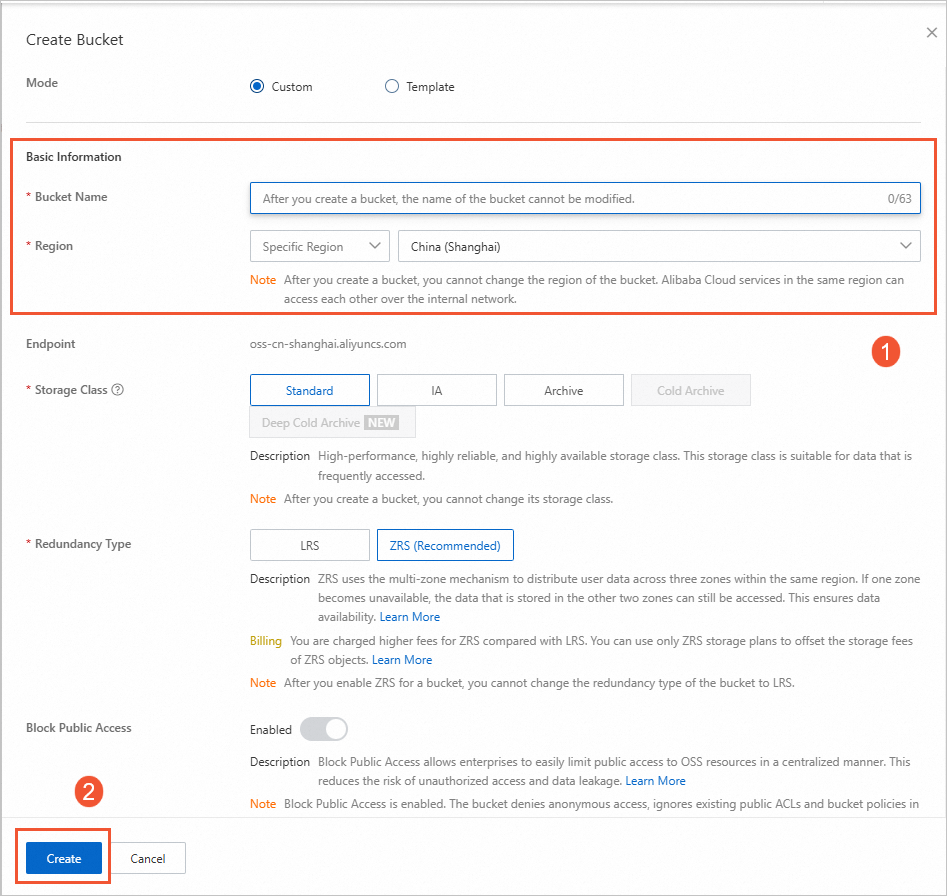Select LRS redundancy type

pos(310,545)
